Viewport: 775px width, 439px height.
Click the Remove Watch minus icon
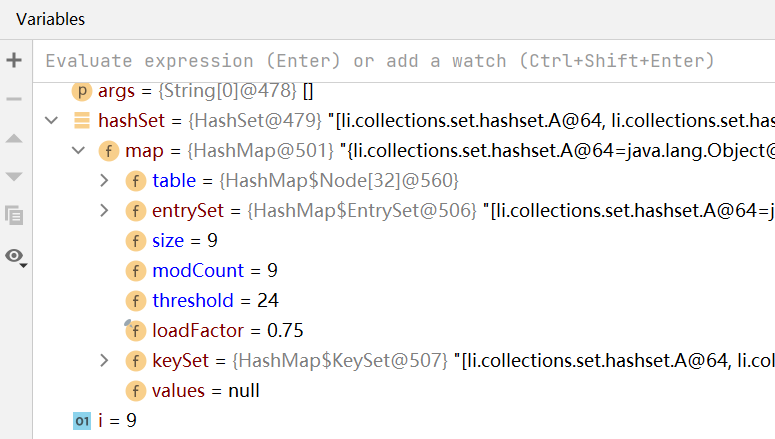[x=14, y=99]
